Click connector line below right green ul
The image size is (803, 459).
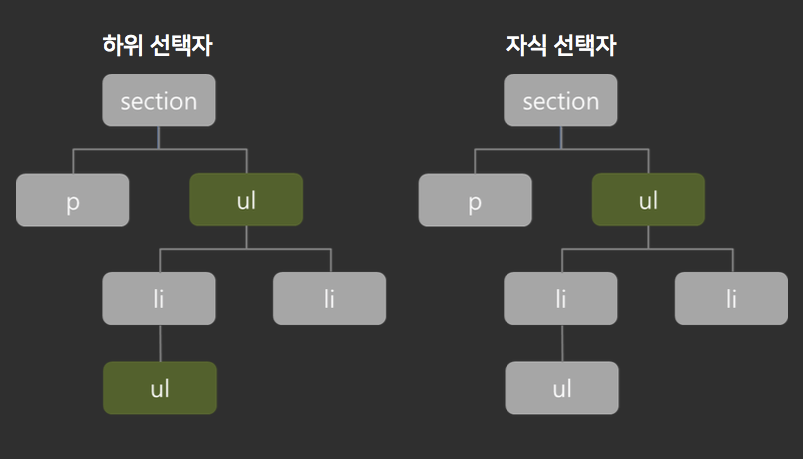point(648,237)
